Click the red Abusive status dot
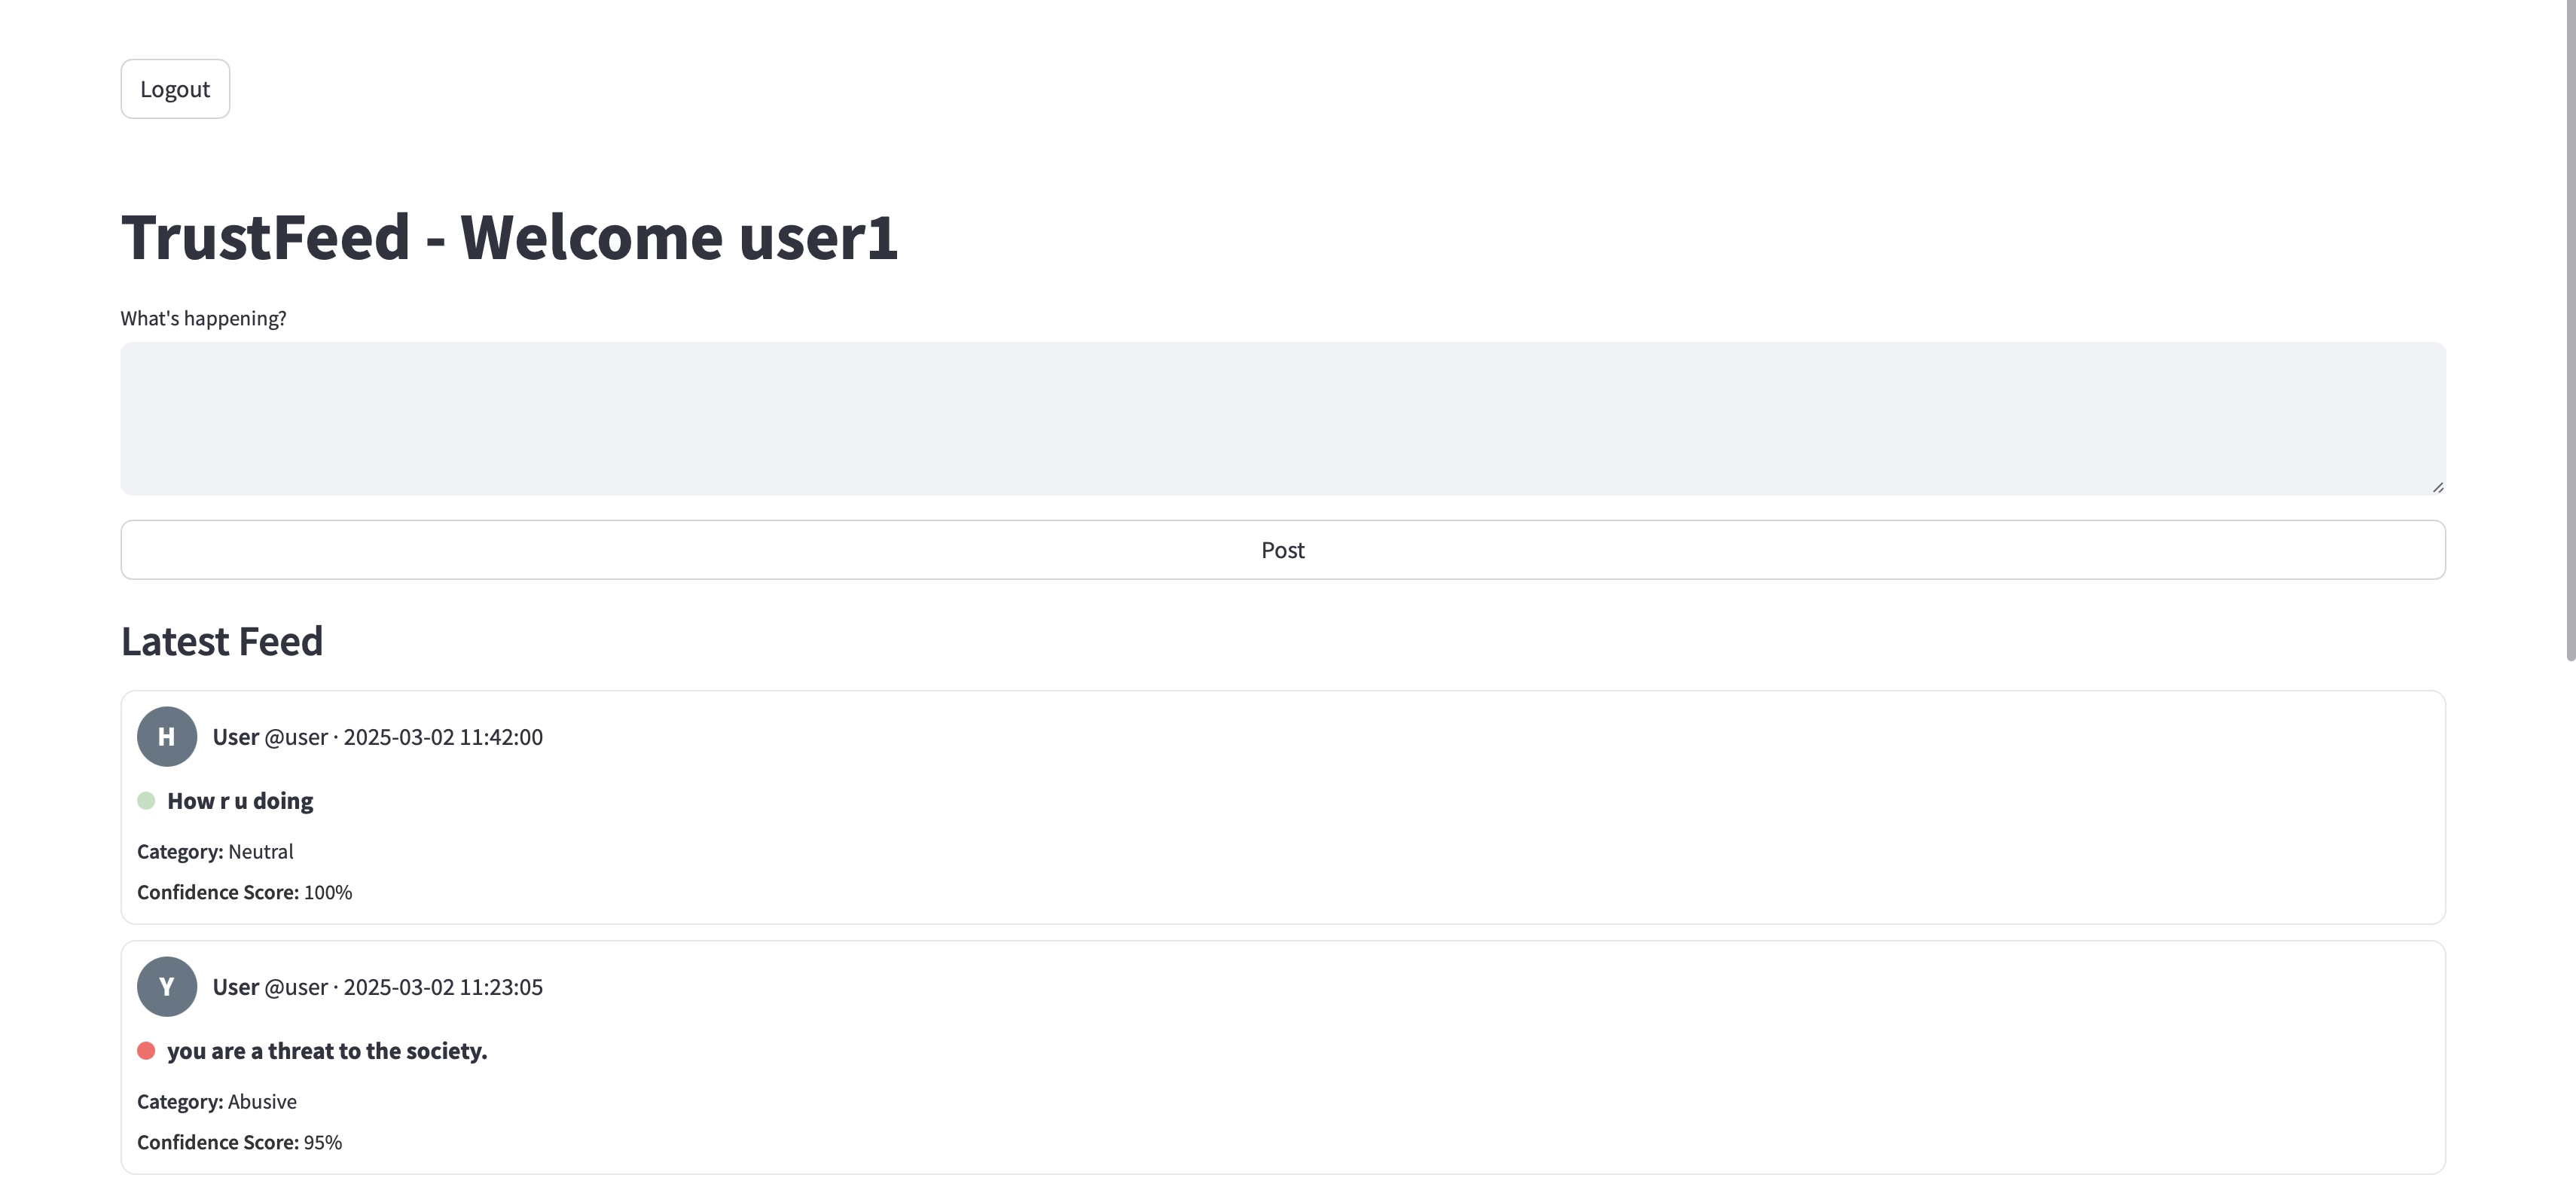 tap(146, 1050)
